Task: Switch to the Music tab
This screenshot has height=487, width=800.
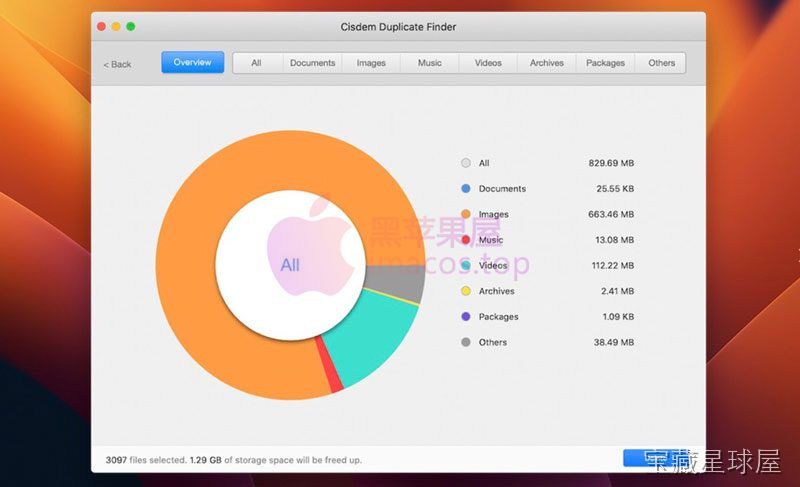Action: [x=430, y=63]
